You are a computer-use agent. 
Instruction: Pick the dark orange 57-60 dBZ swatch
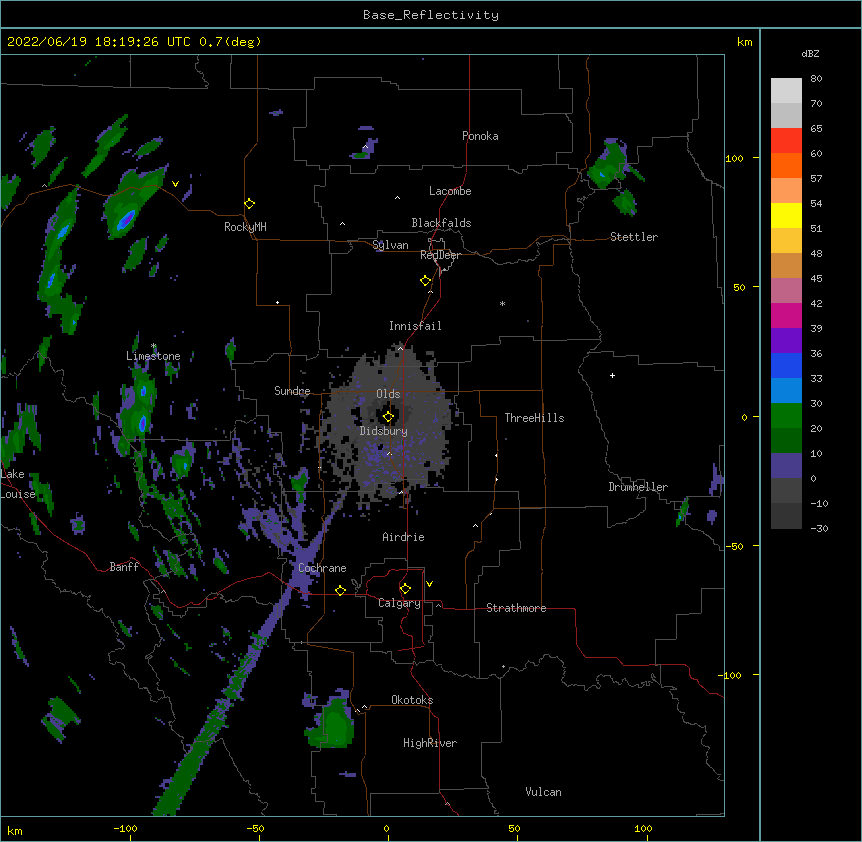[786, 165]
